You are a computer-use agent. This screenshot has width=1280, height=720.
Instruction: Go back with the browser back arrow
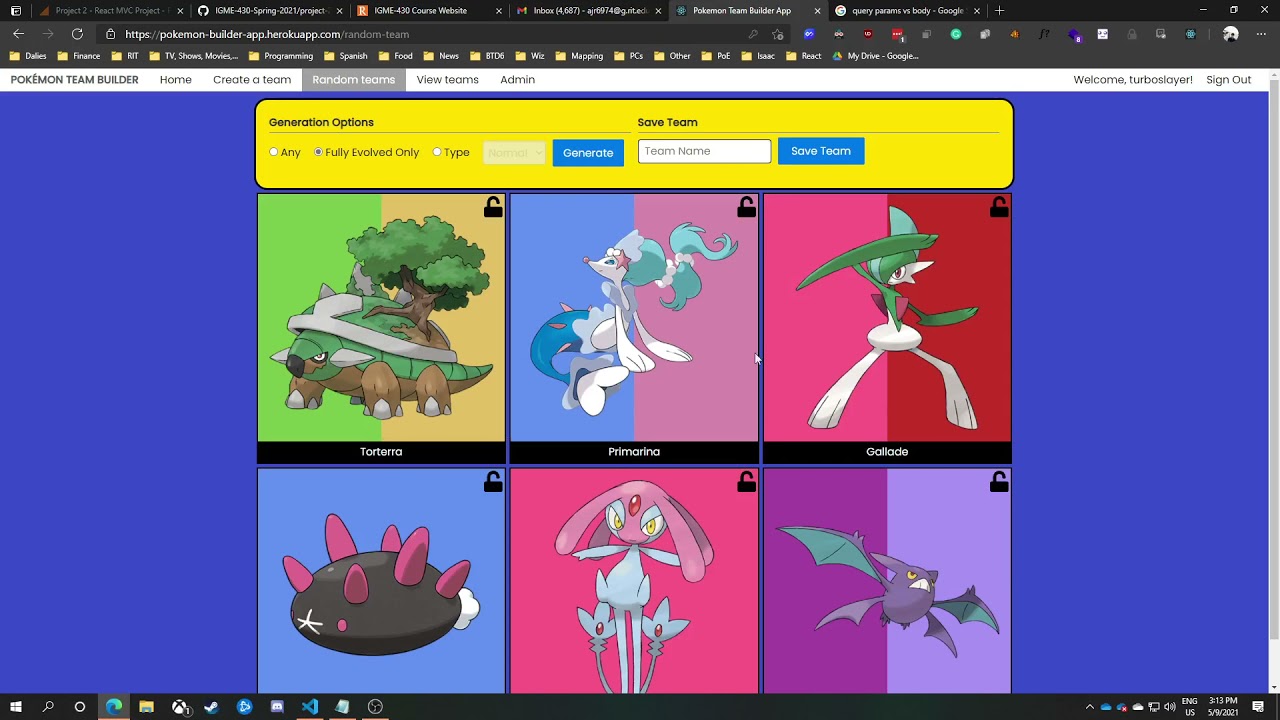click(18, 34)
